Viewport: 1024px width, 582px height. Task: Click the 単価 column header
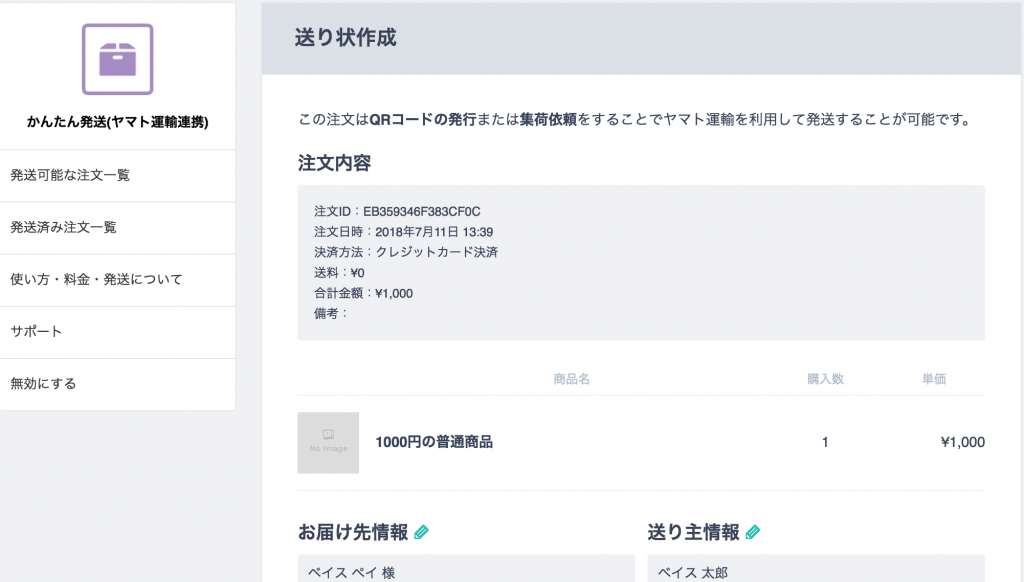coord(934,379)
